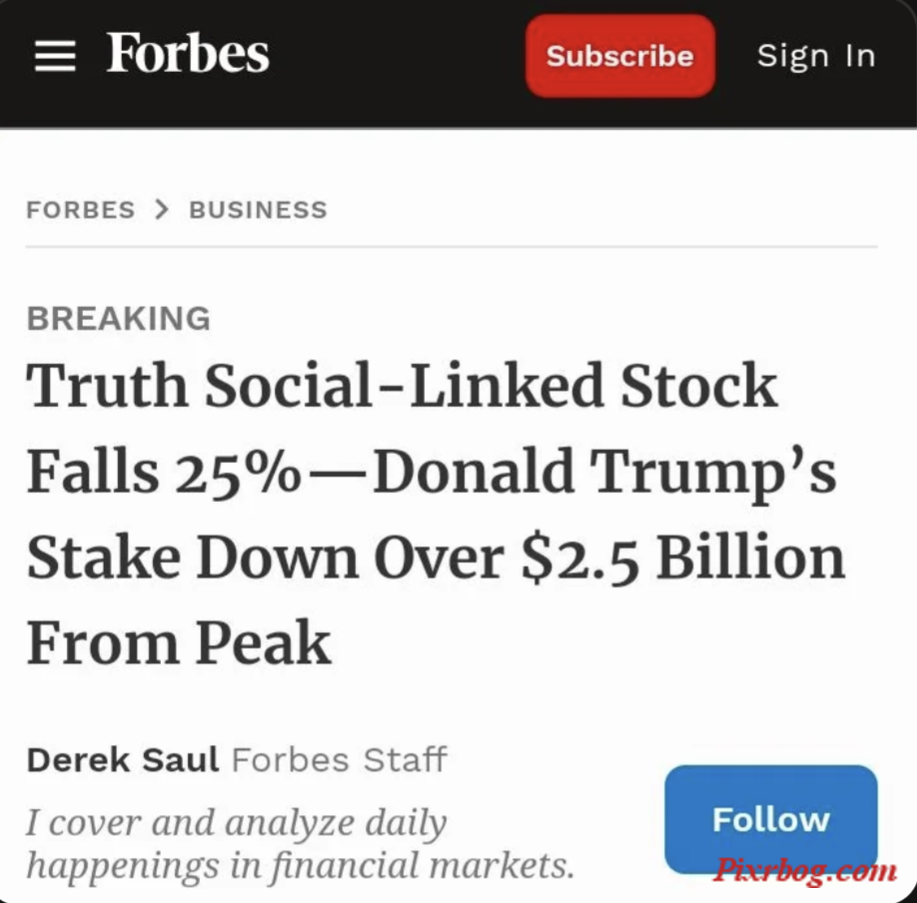
Task: Open author Derek Saul's profile
Action: click(x=123, y=759)
